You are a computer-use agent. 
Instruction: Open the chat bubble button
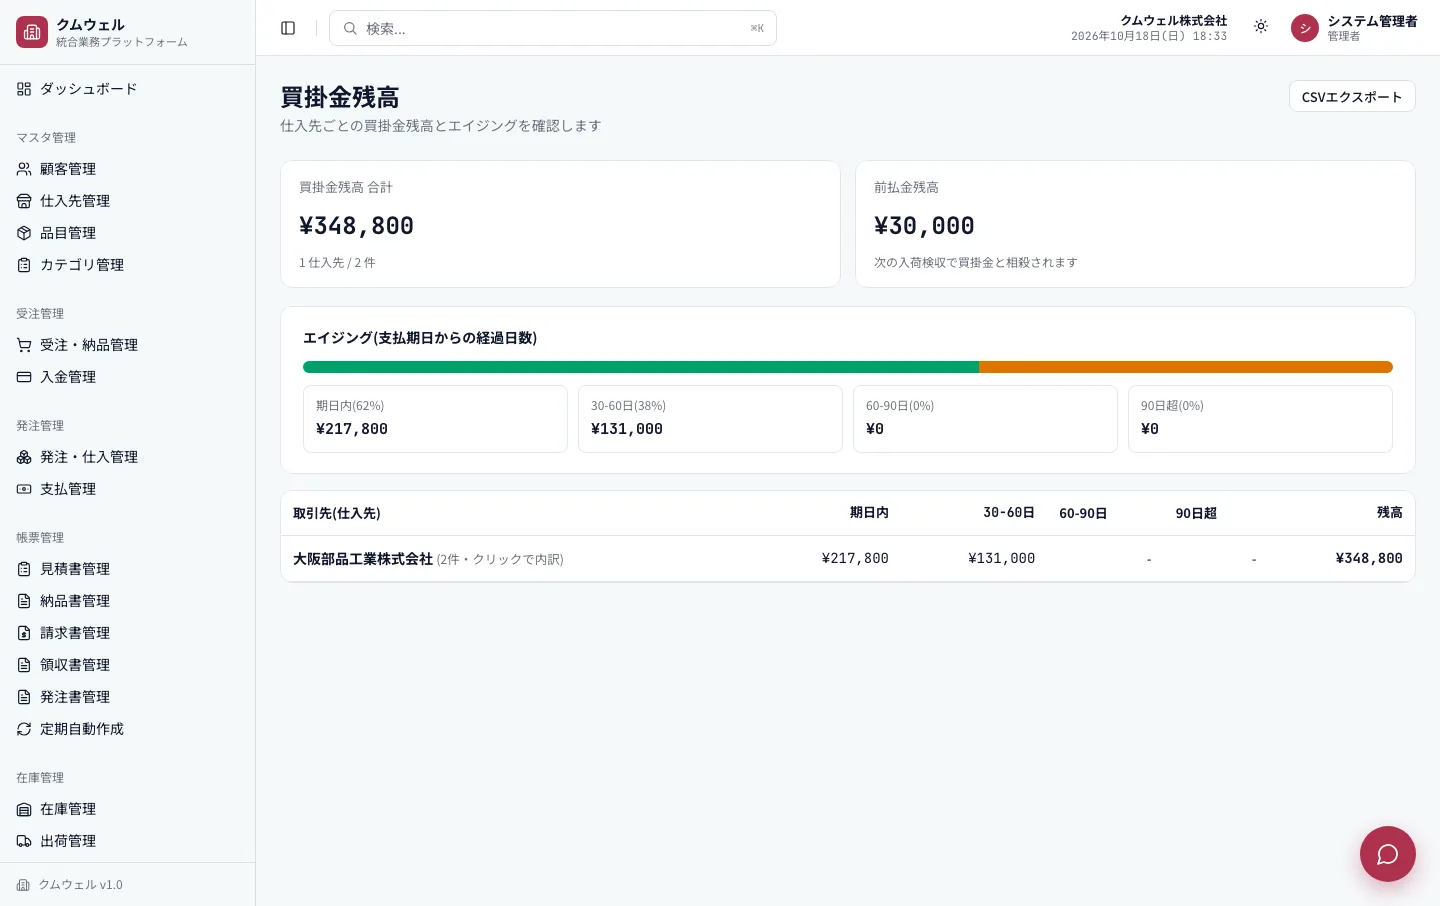coord(1387,854)
